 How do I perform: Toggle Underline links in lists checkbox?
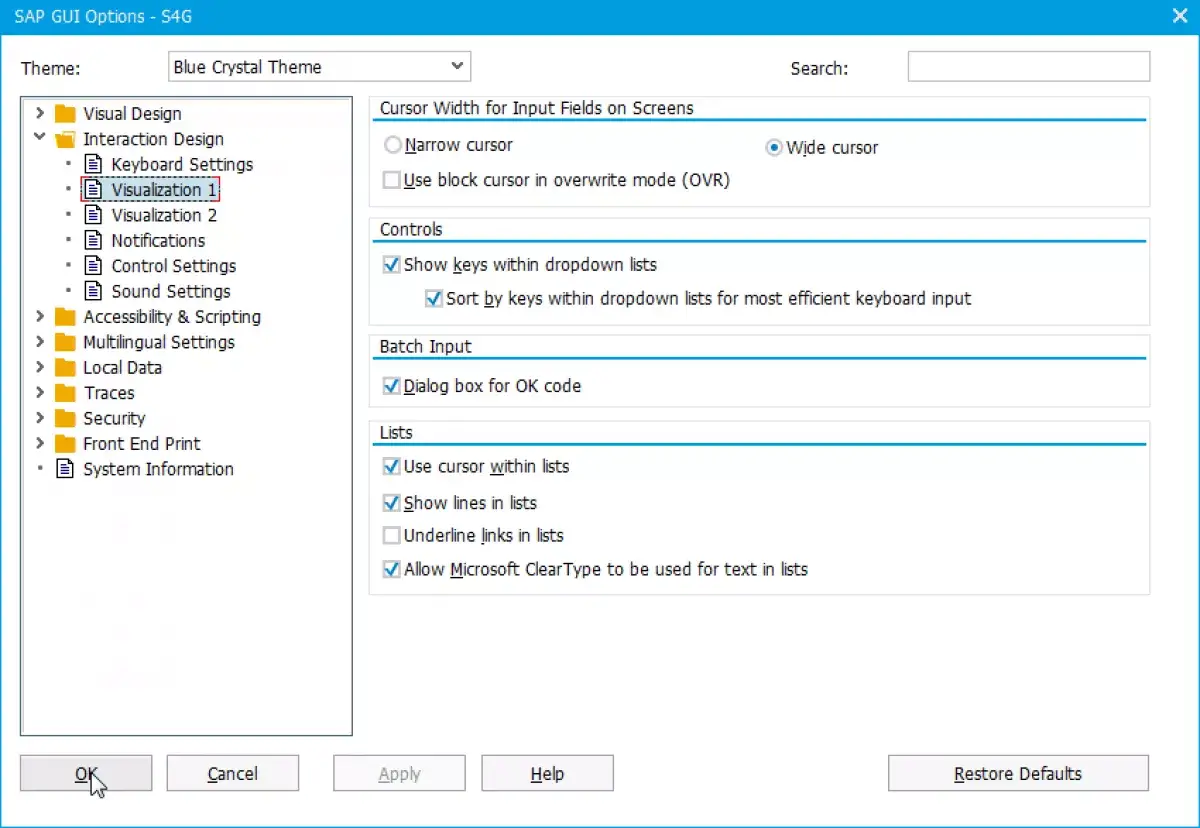(392, 536)
